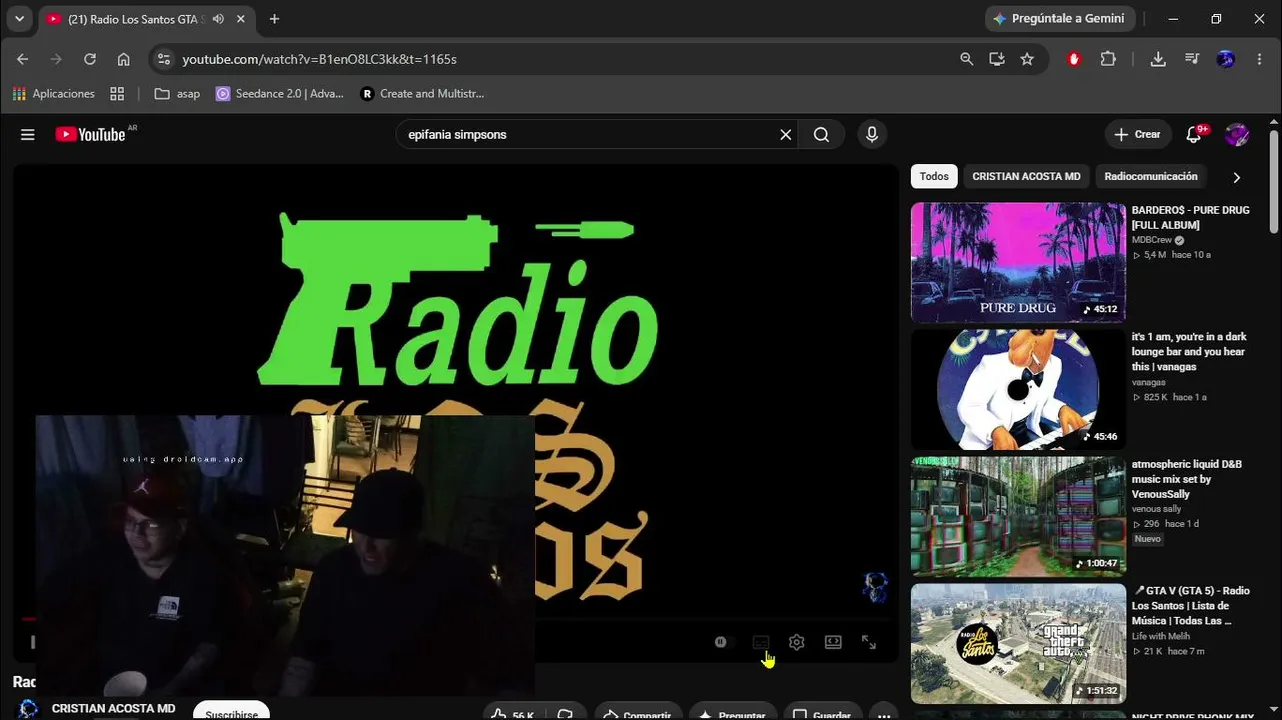Open the Crear menu
Screen dimensions: 1282x720
(1138, 135)
